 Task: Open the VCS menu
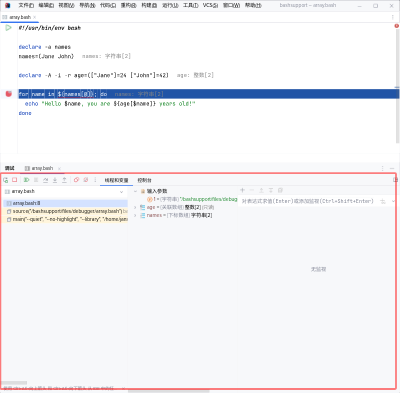(210, 5)
